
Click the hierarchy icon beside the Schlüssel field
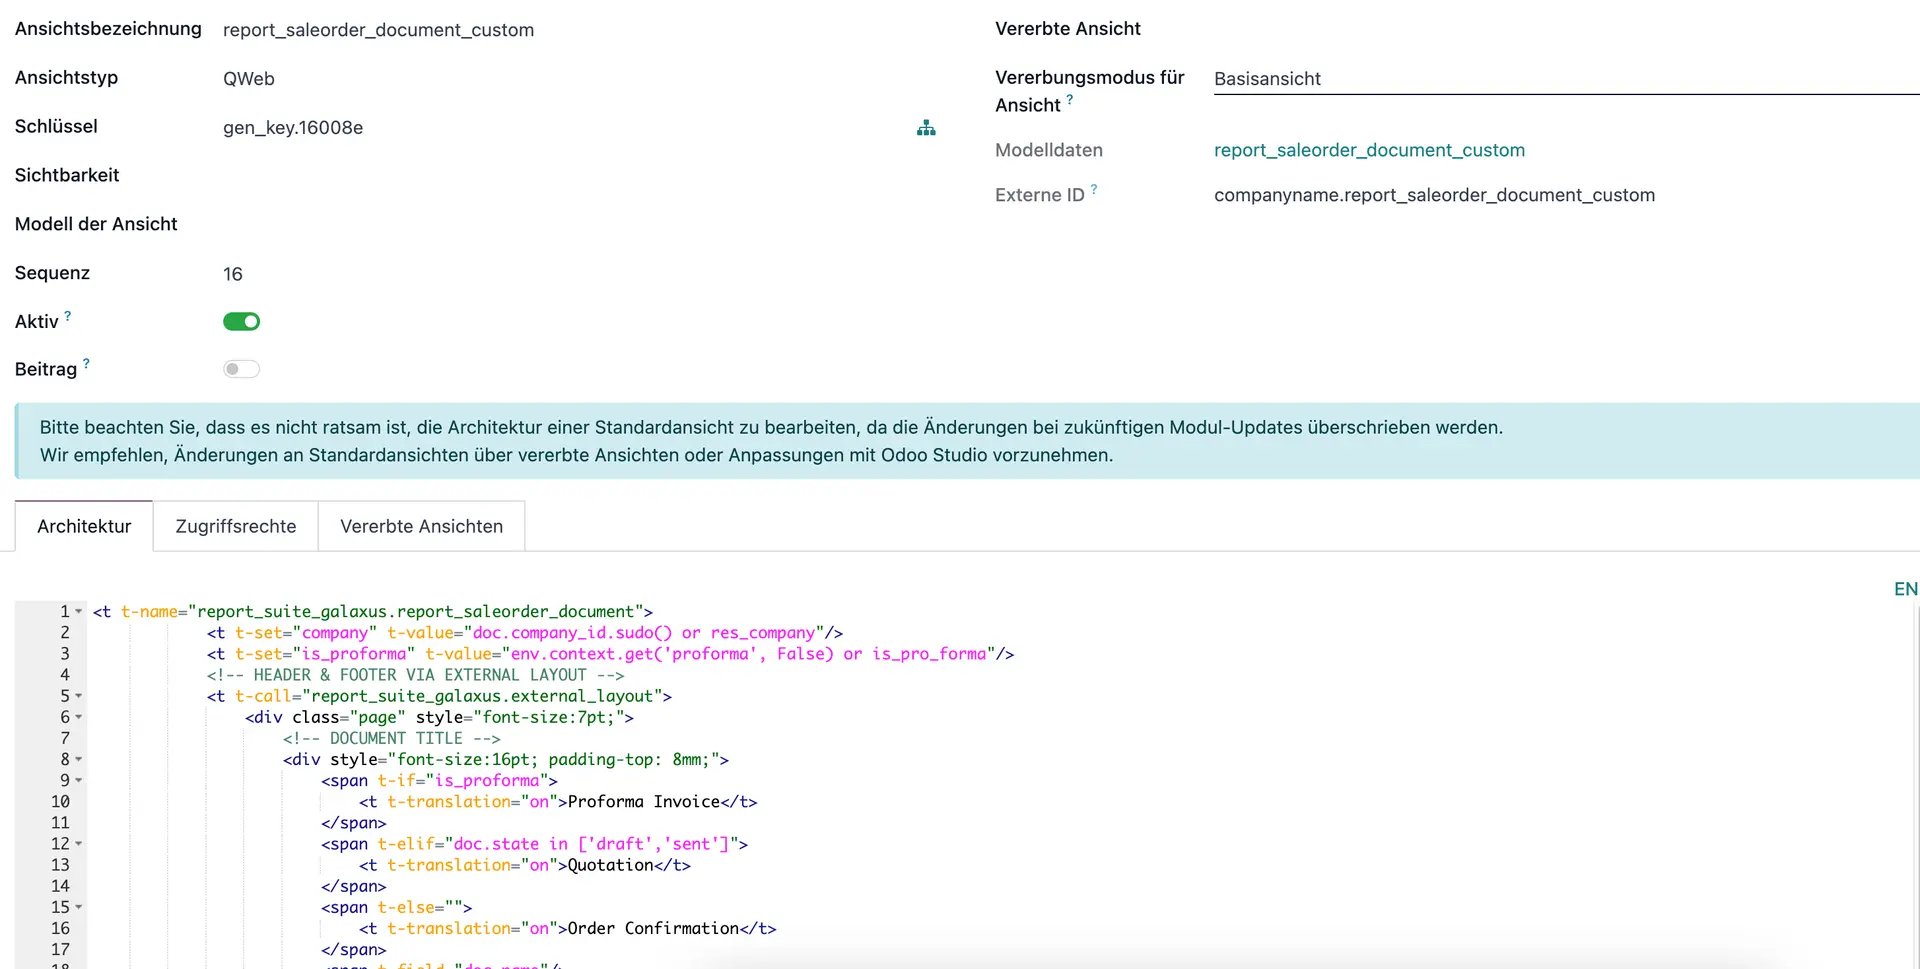(926, 128)
